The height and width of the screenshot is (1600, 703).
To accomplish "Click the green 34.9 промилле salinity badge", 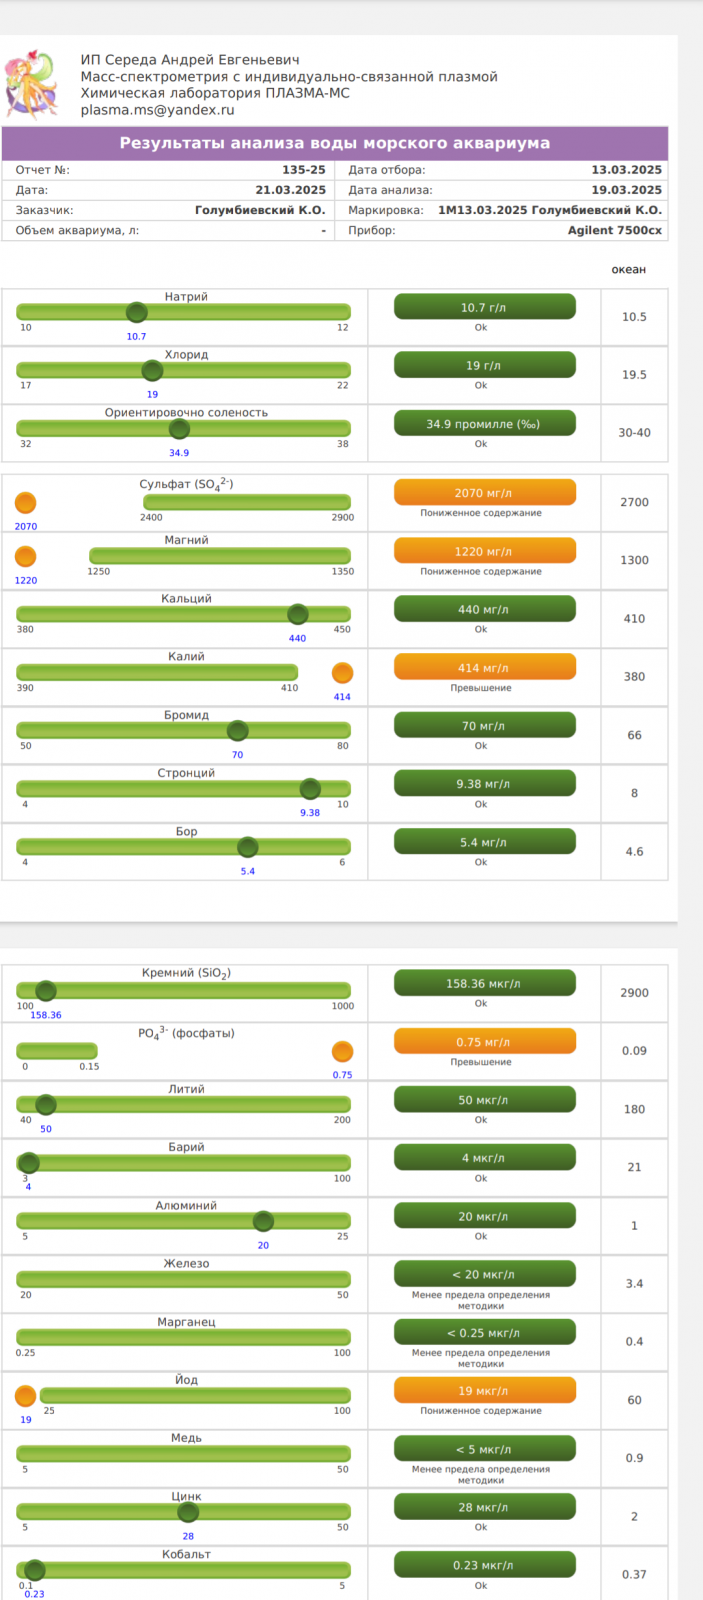I will 484,424.
